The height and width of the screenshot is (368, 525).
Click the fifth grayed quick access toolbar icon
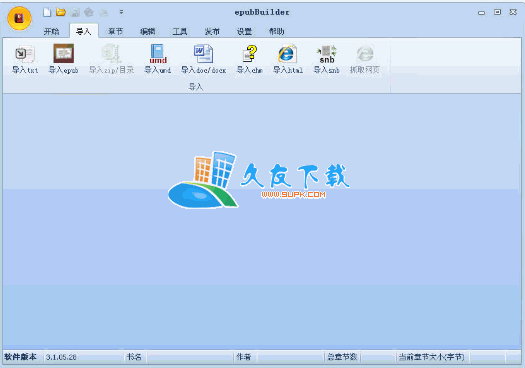tap(104, 12)
